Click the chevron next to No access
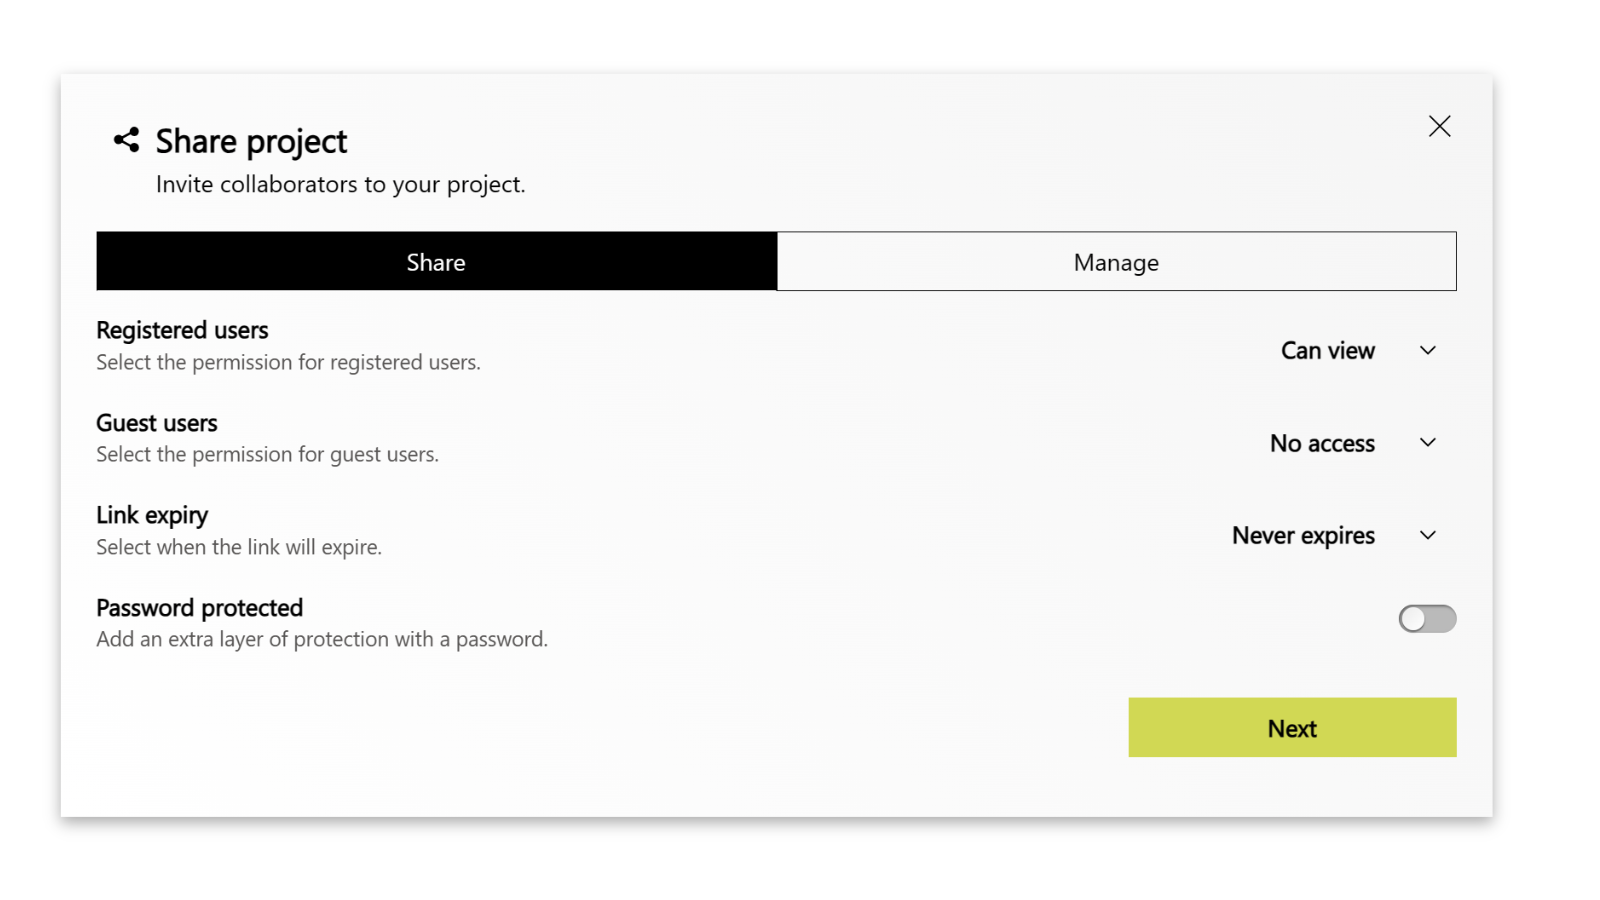1600x900 pixels. tap(1428, 442)
